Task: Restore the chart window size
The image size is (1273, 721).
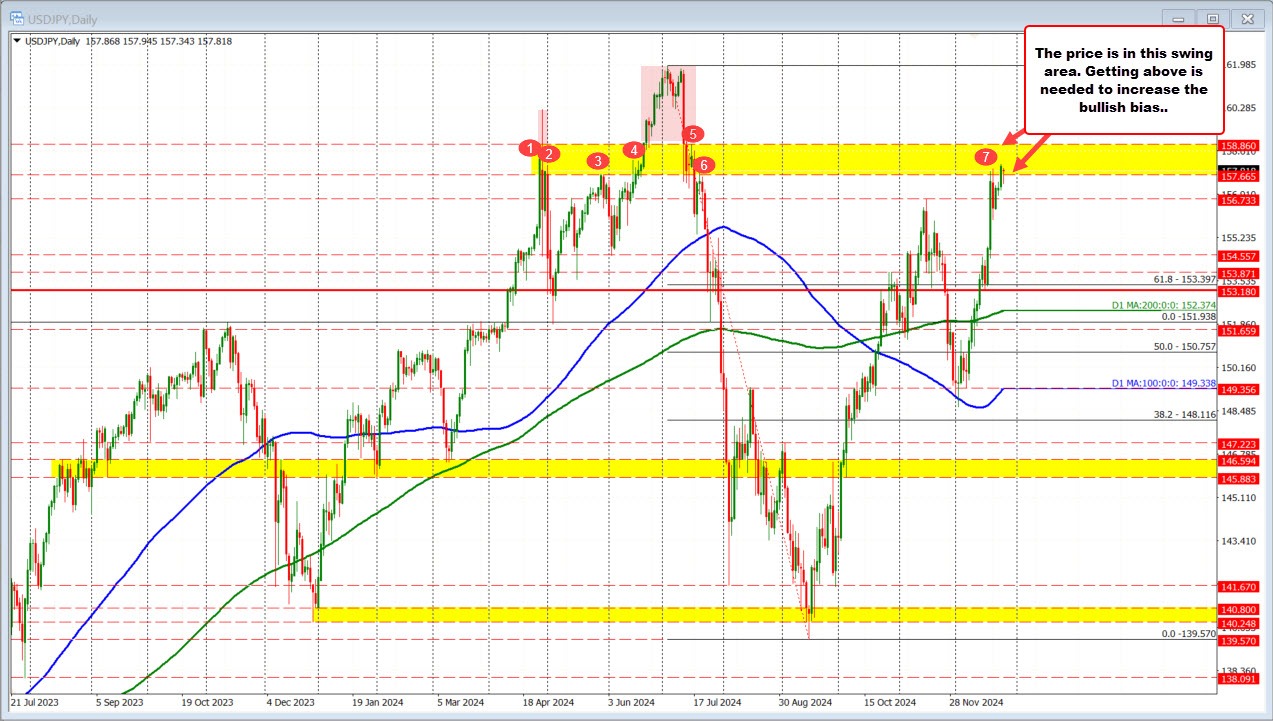Action: (x=1213, y=18)
